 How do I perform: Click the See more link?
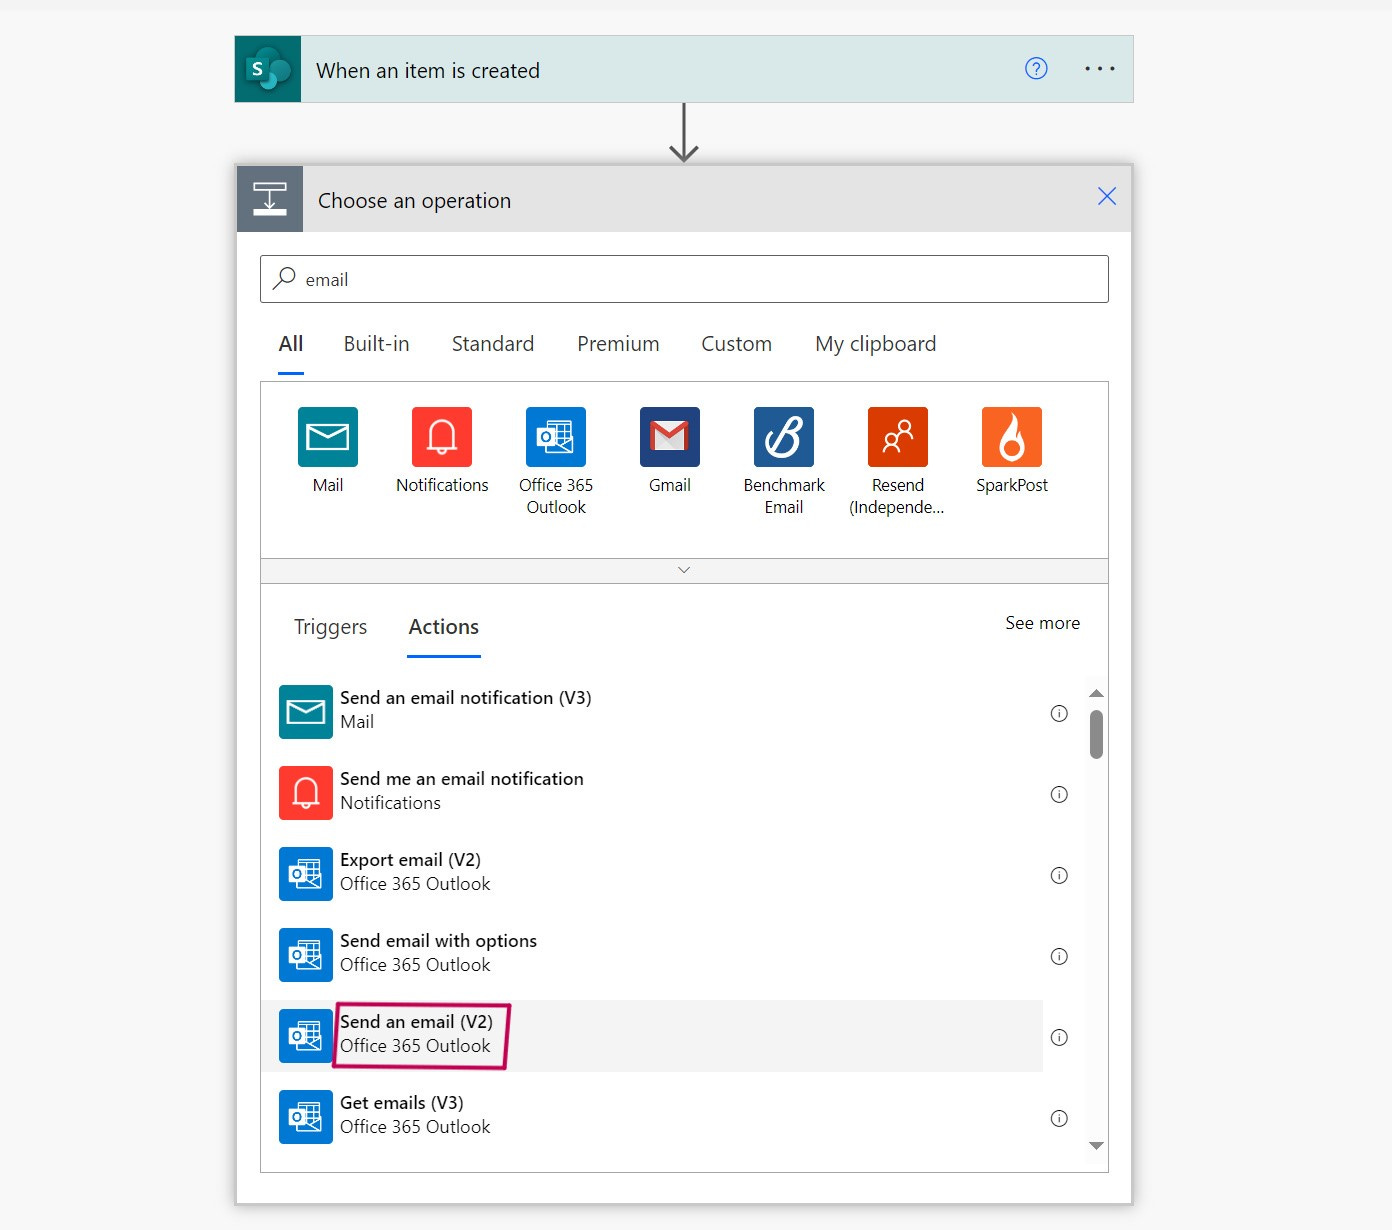(x=1042, y=623)
